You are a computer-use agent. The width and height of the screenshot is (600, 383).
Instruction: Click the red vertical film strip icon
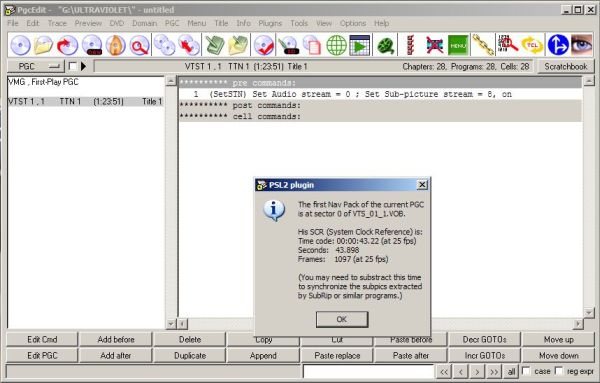click(x=410, y=45)
